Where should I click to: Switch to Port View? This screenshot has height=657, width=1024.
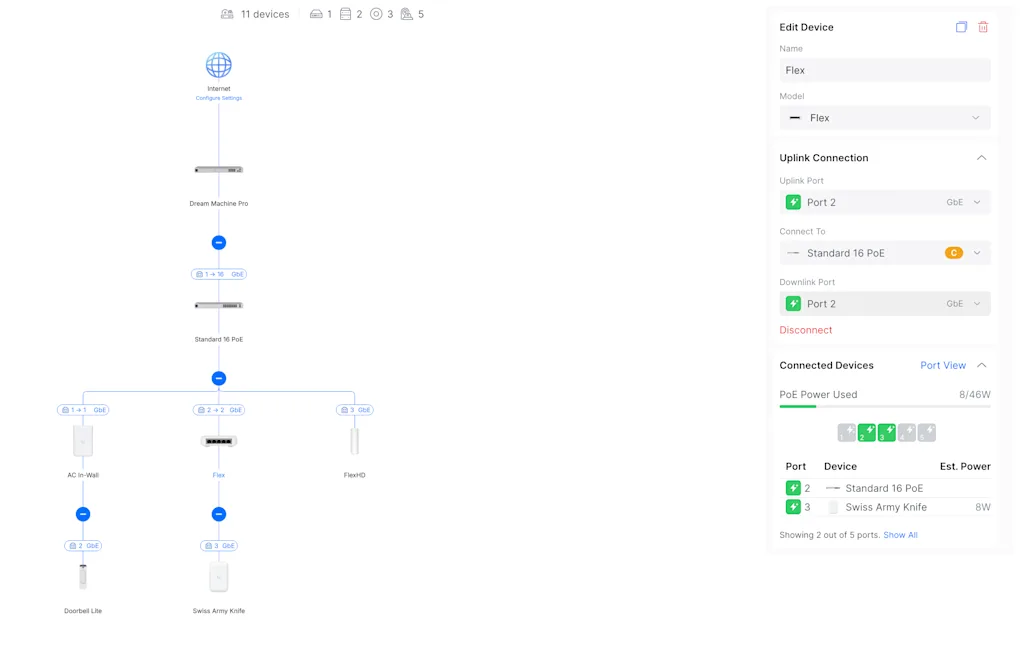[943, 365]
